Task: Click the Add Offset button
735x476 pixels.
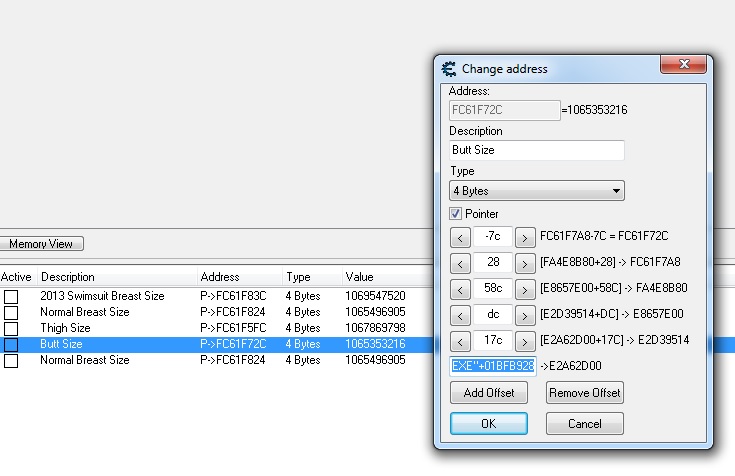Action: pos(489,392)
